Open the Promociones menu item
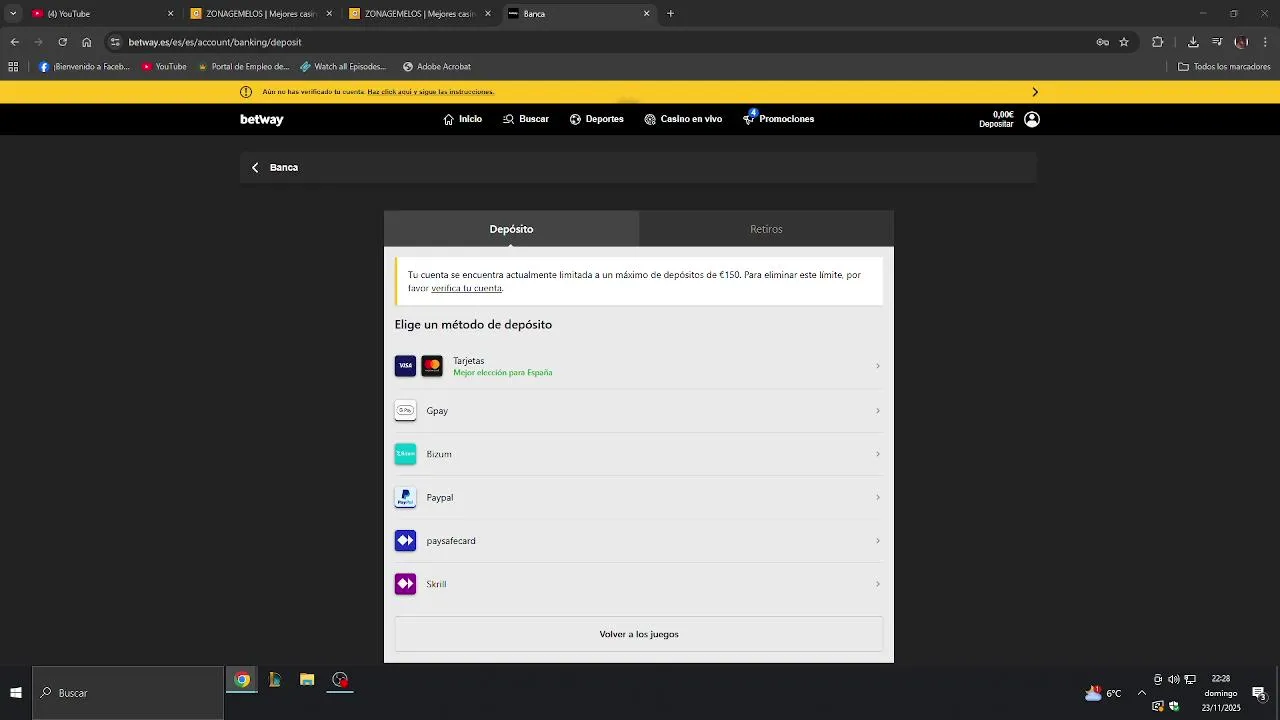This screenshot has width=1280, height=720. pos(779,119)
